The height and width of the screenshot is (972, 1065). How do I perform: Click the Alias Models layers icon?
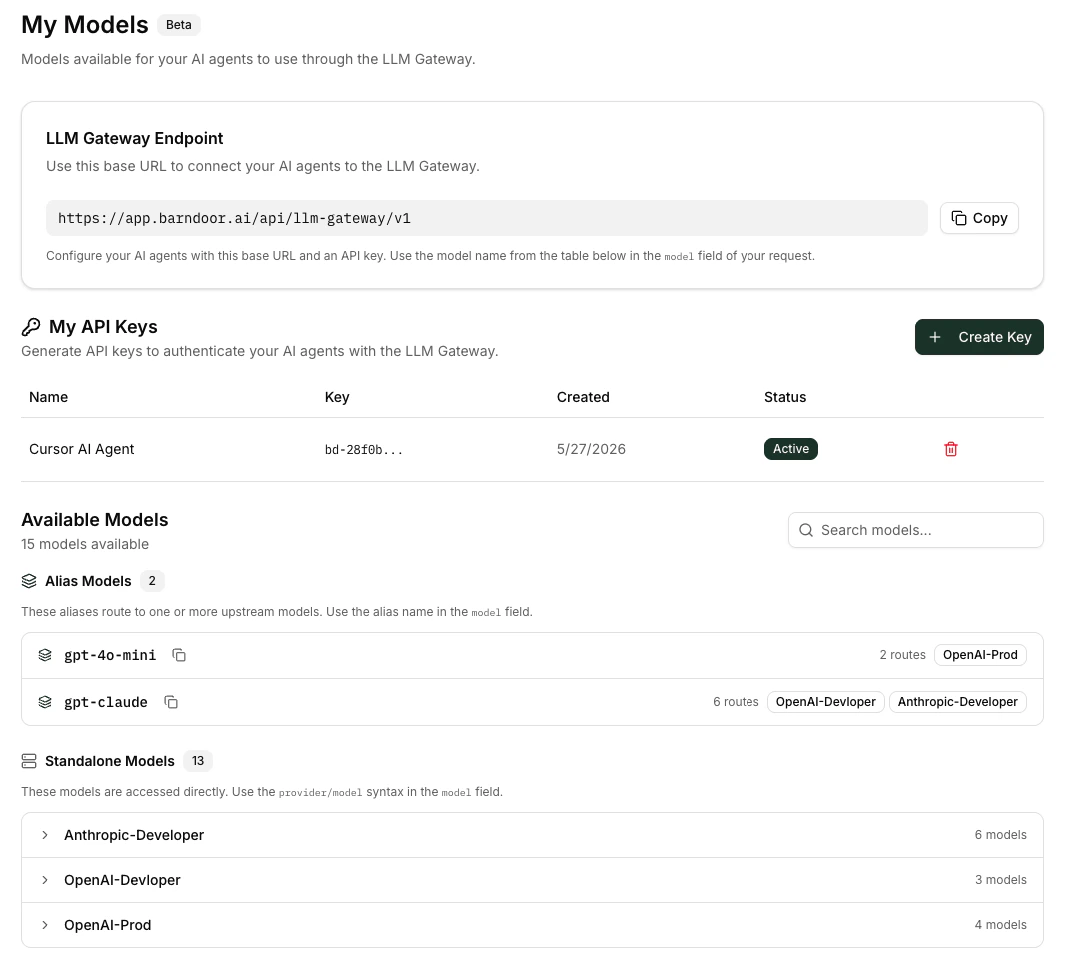(29, 581)
